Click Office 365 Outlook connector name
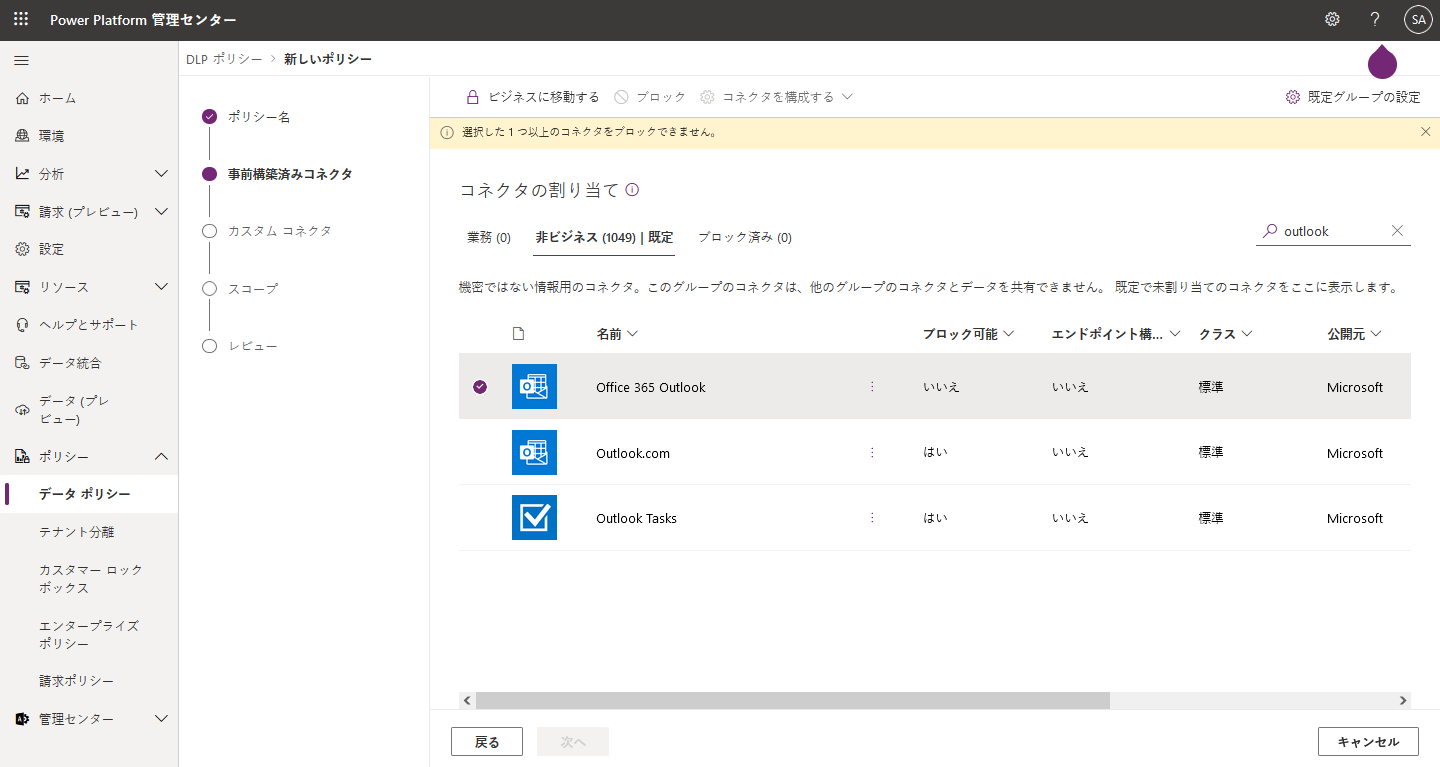The image size is (1440, 767). click(651, 387)
